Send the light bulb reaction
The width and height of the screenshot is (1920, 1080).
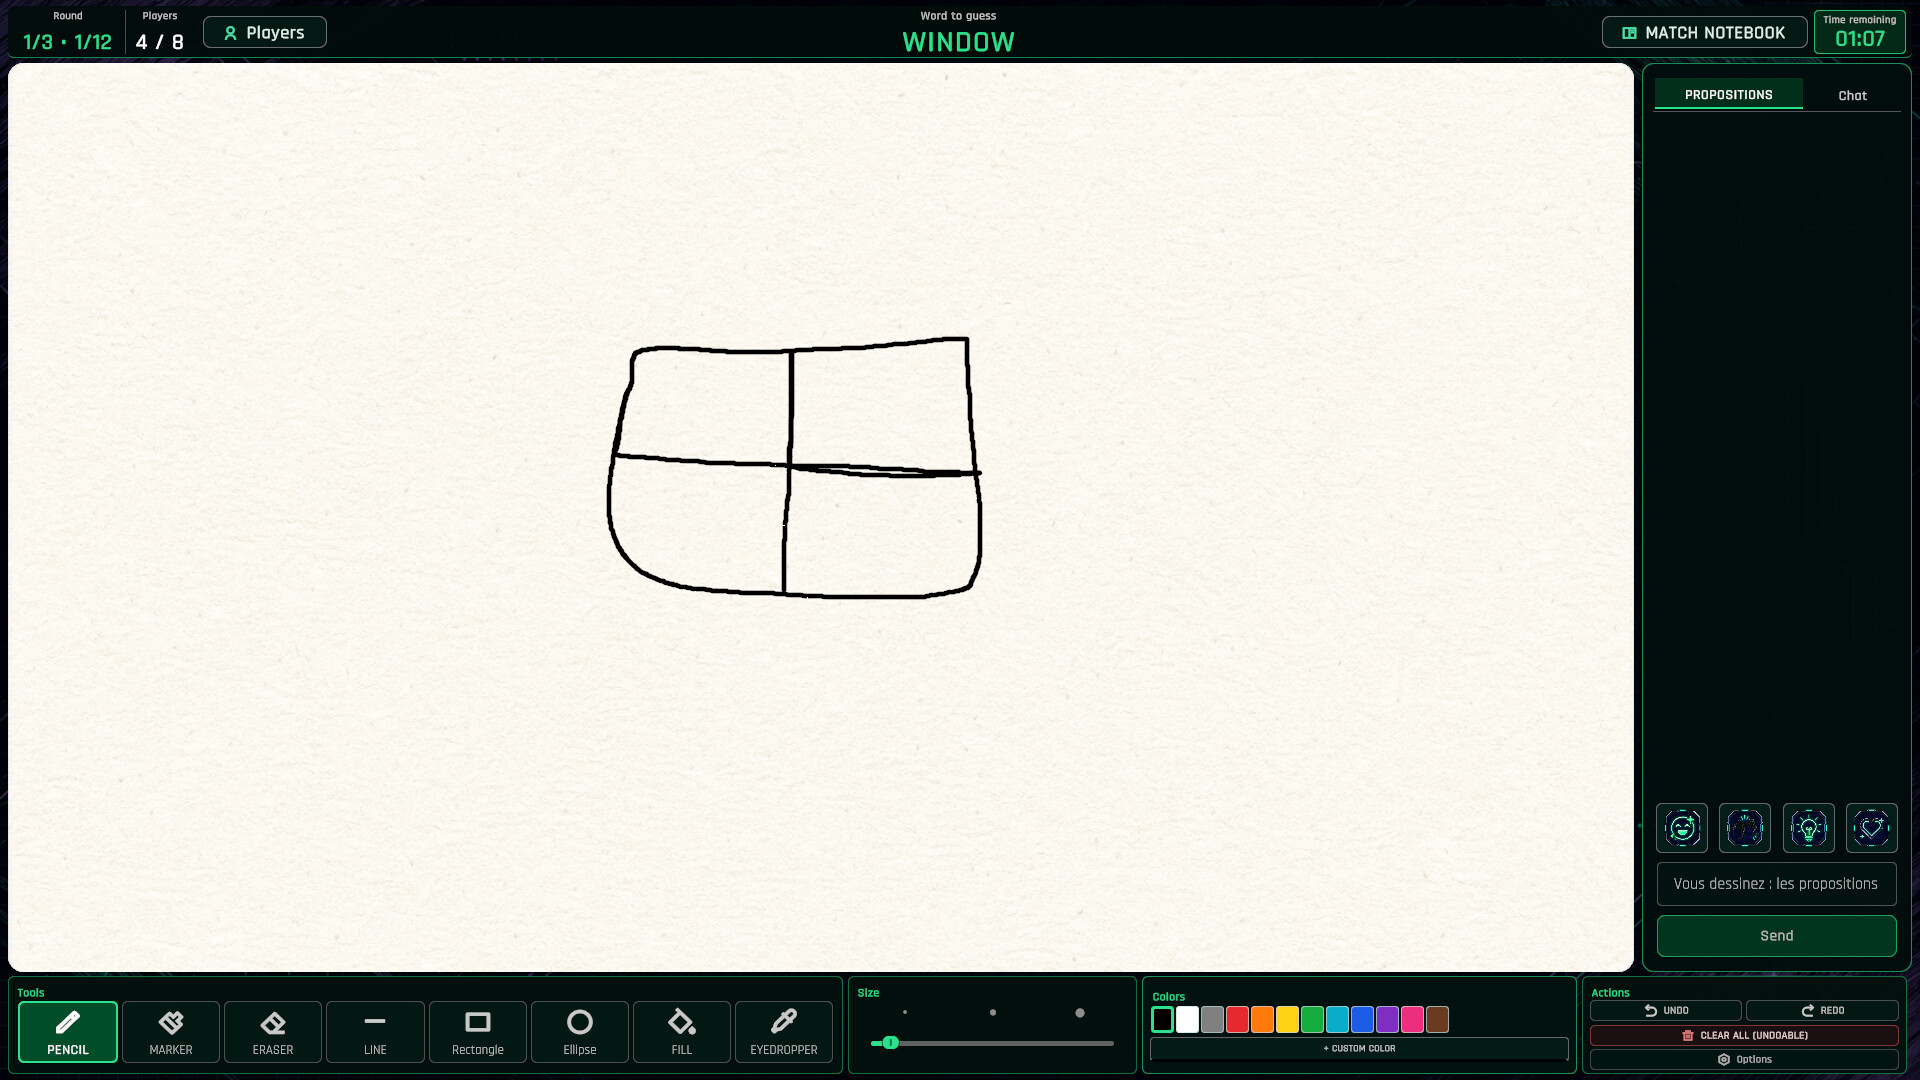[1809, 828]
